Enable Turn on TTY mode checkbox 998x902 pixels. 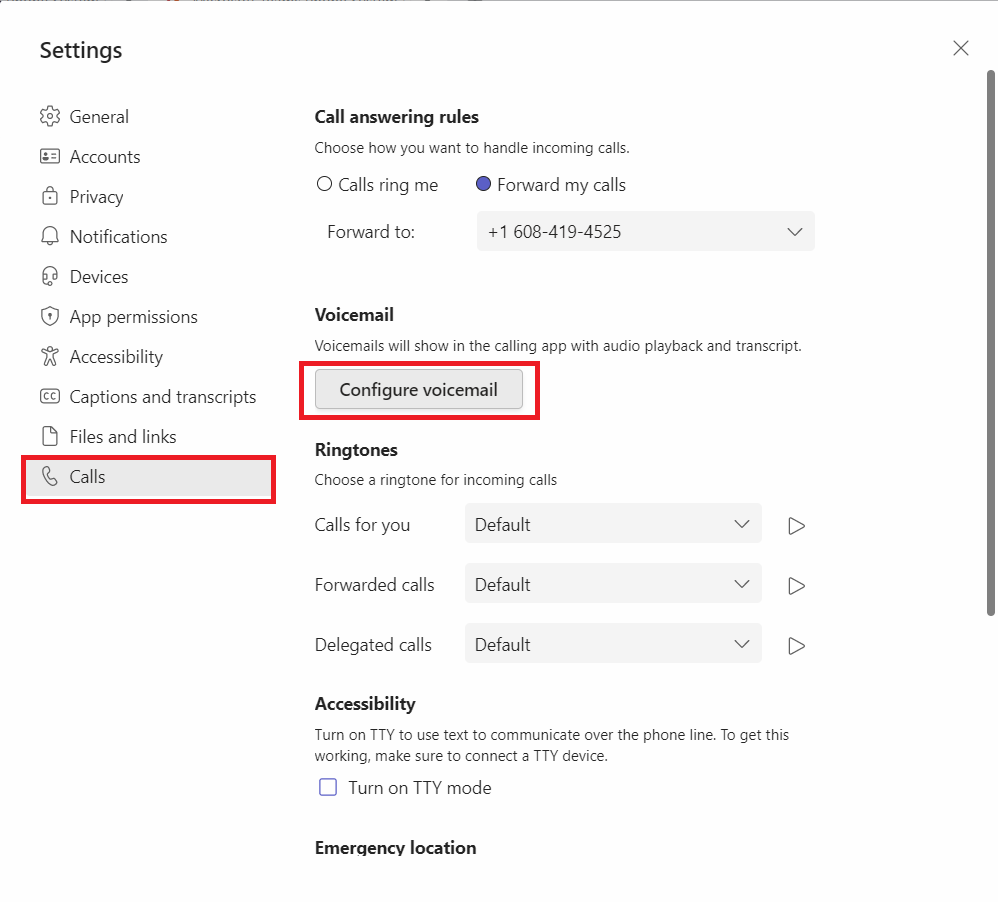[328, 787]
